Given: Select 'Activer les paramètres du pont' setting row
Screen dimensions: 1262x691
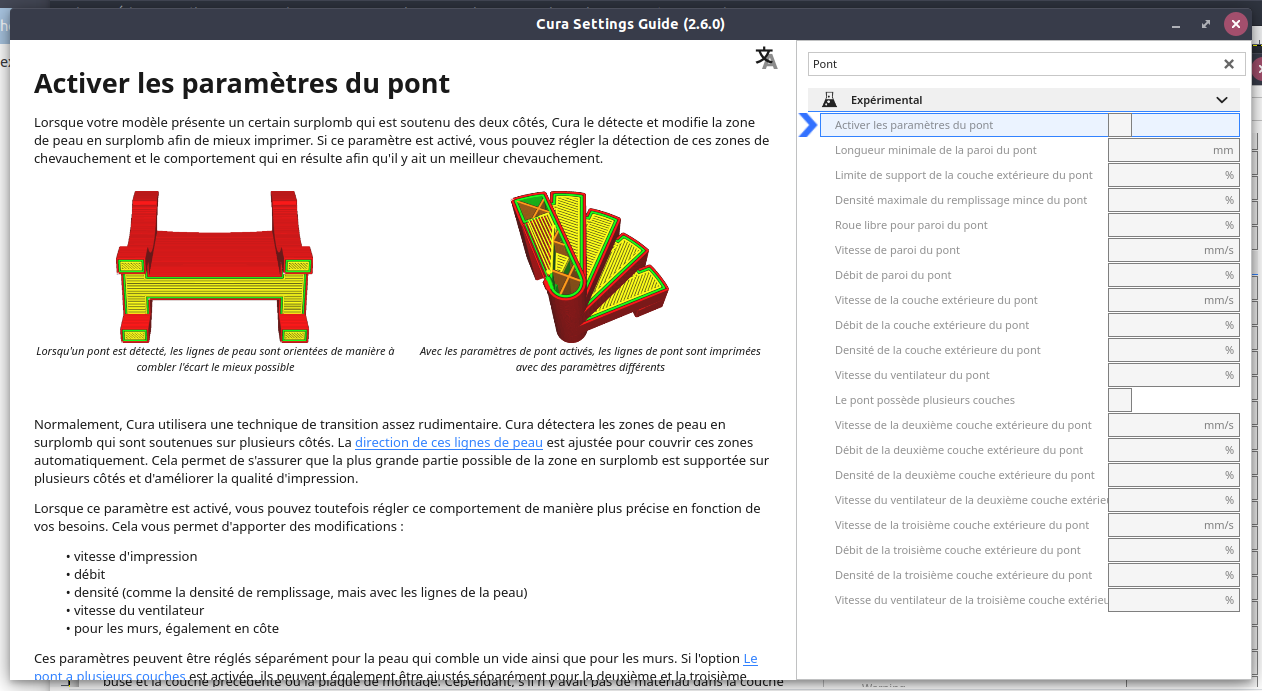Looking at the screenshot, I should click(x=1029, y=125).
